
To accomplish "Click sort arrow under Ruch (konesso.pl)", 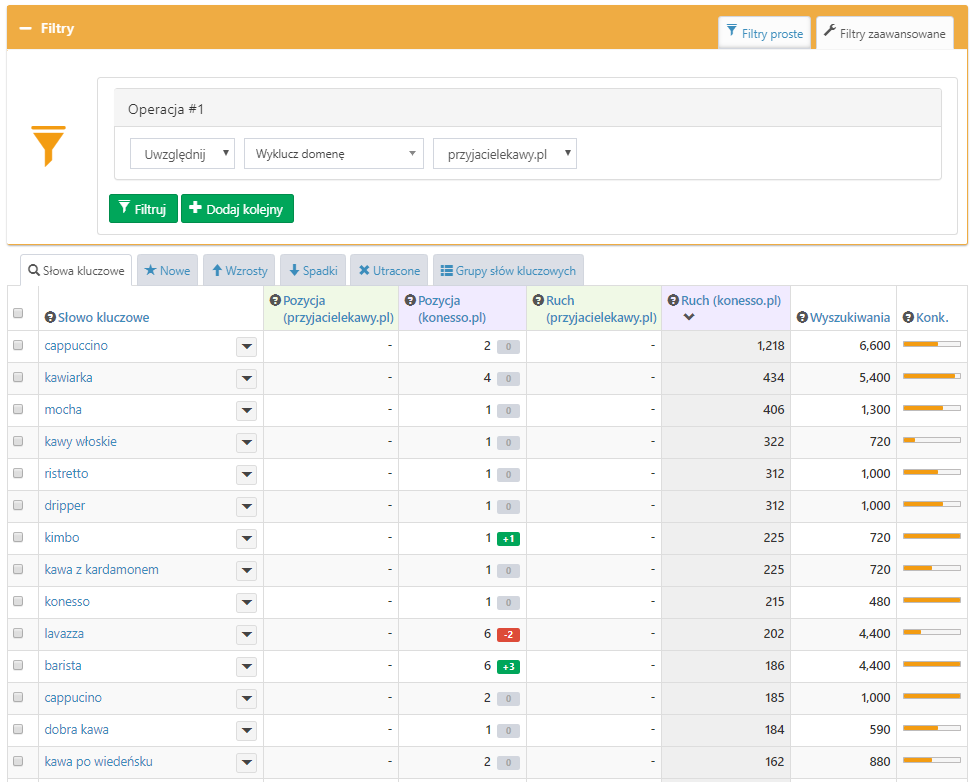I will tap(689, 318).
